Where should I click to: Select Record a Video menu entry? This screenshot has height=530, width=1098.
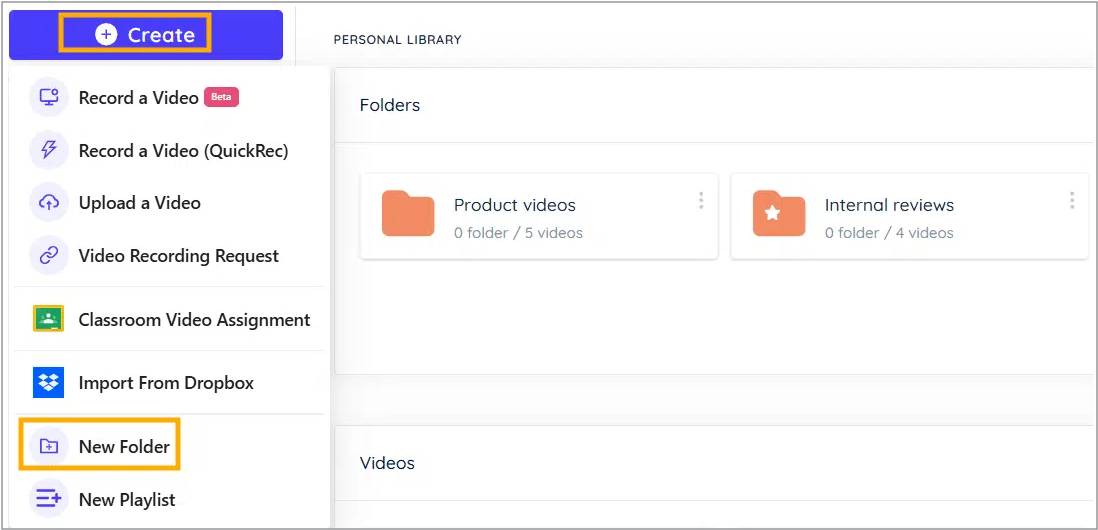coord(139,98)
